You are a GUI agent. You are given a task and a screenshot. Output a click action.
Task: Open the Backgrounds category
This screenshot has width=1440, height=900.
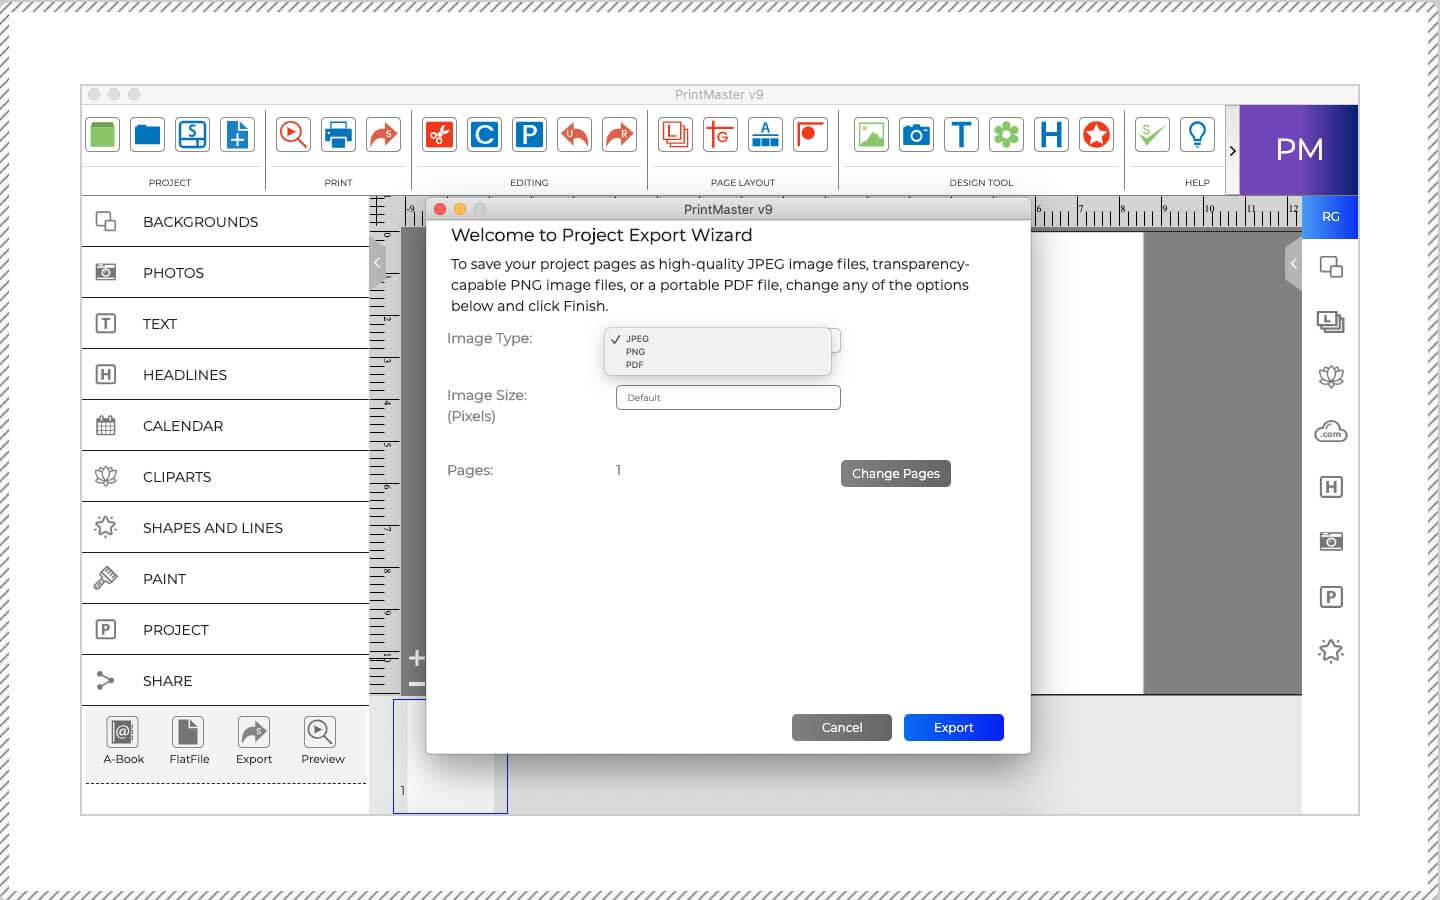225,221
